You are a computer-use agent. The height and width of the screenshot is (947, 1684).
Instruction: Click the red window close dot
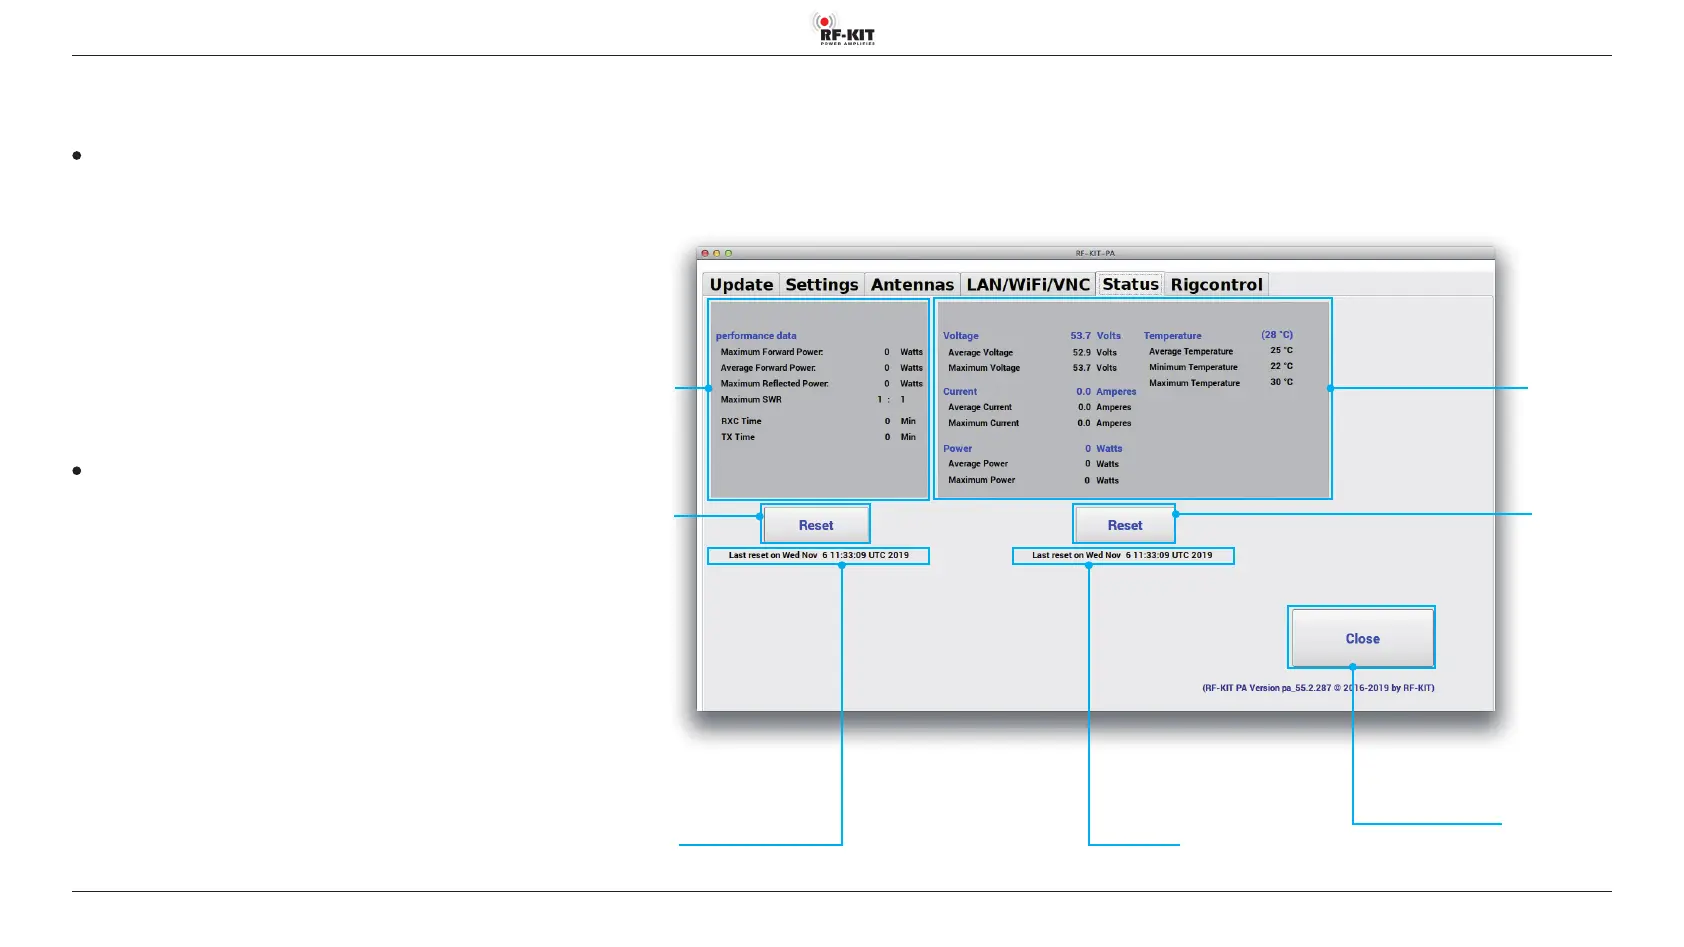pos(705,253)
